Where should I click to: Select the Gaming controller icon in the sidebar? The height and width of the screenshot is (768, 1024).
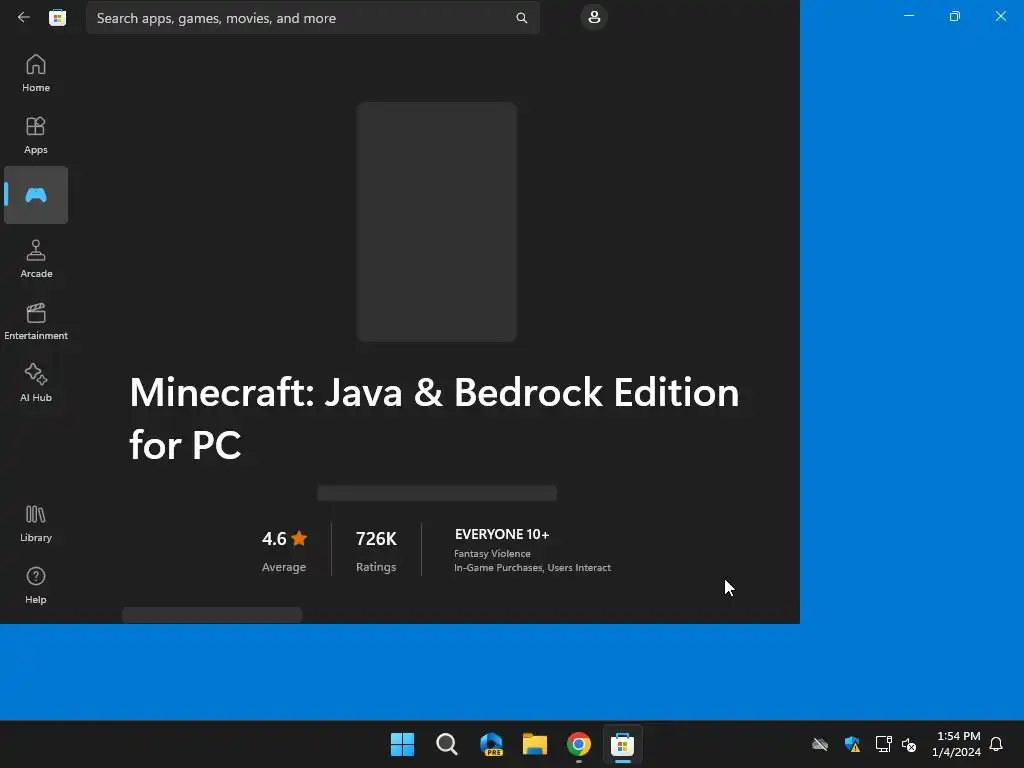pos(36,195)
